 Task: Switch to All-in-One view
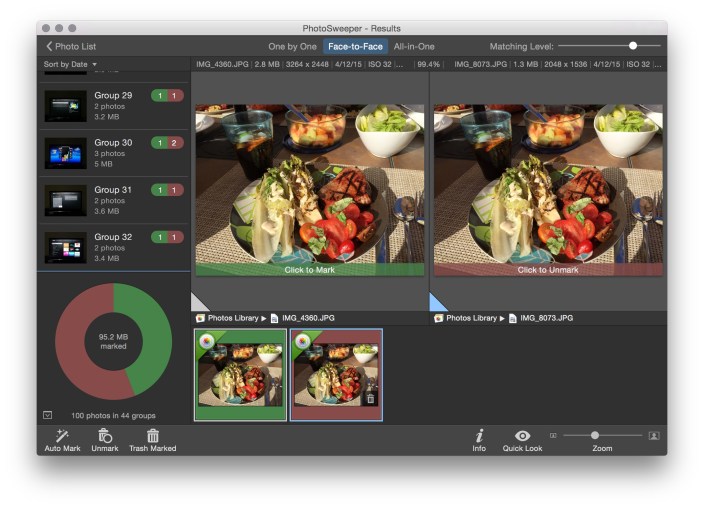(x=413, y=47)
